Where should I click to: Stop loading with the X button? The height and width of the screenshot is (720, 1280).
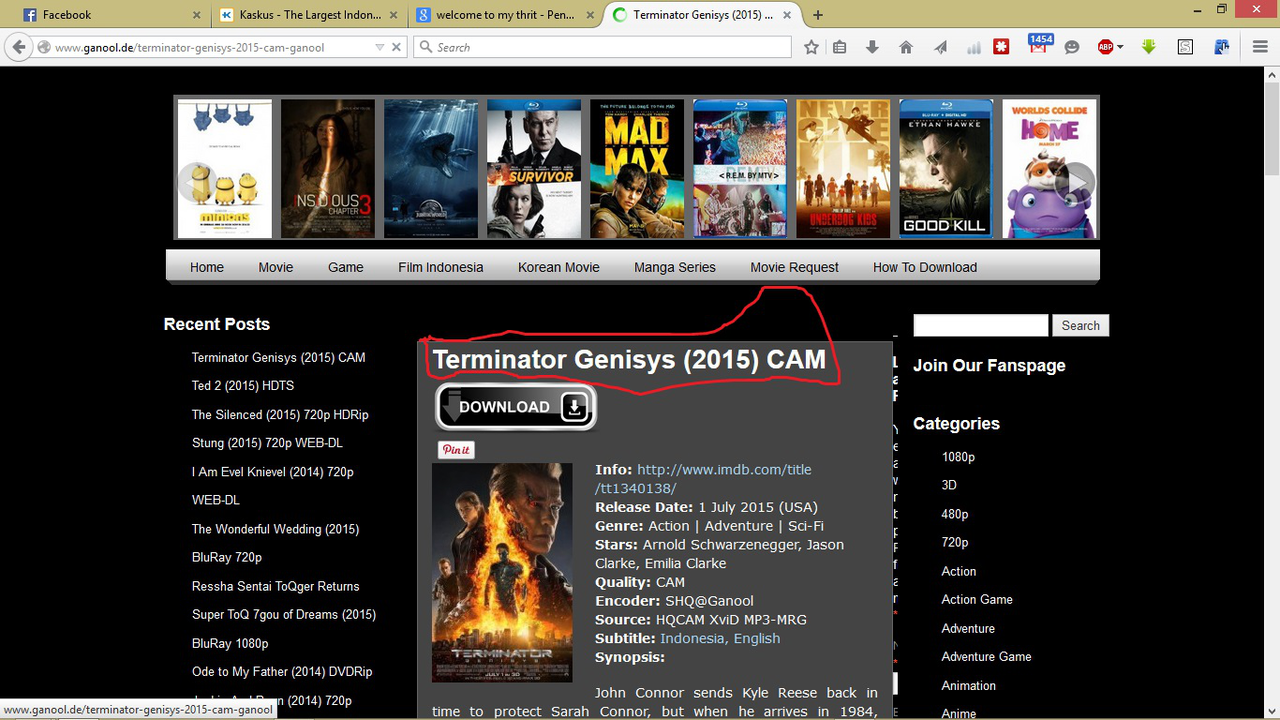[396, 47]
